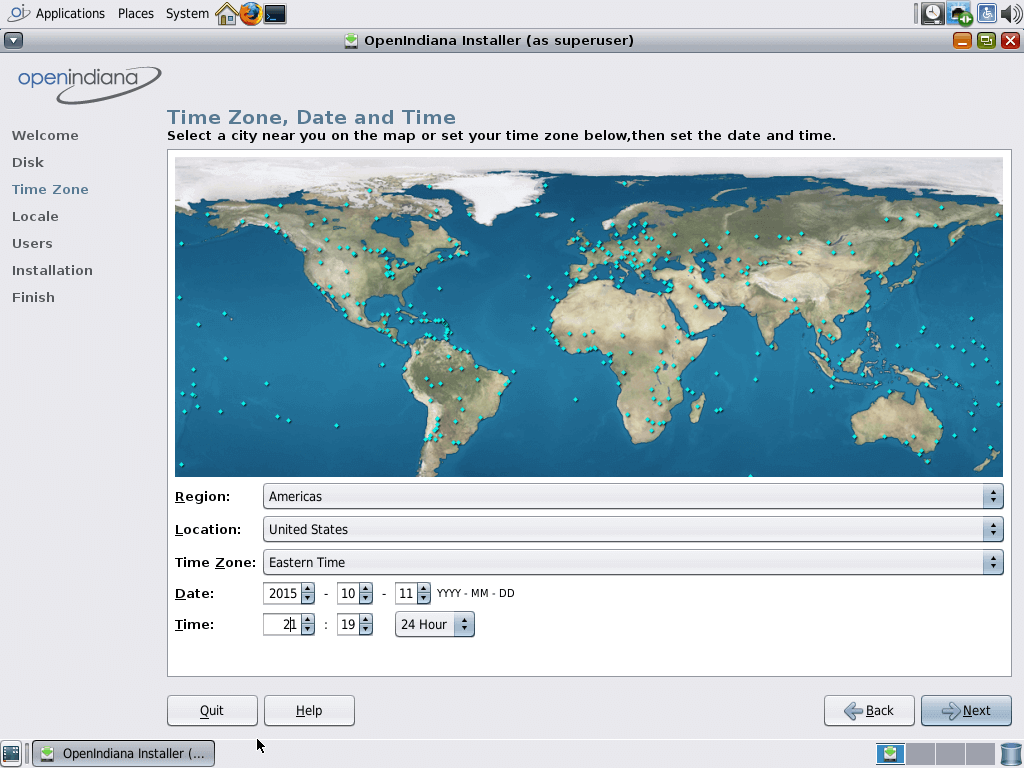Screen dimensions: 1024x768
Task: Open the network status tray icon
Action: click(x=959, y=14)
